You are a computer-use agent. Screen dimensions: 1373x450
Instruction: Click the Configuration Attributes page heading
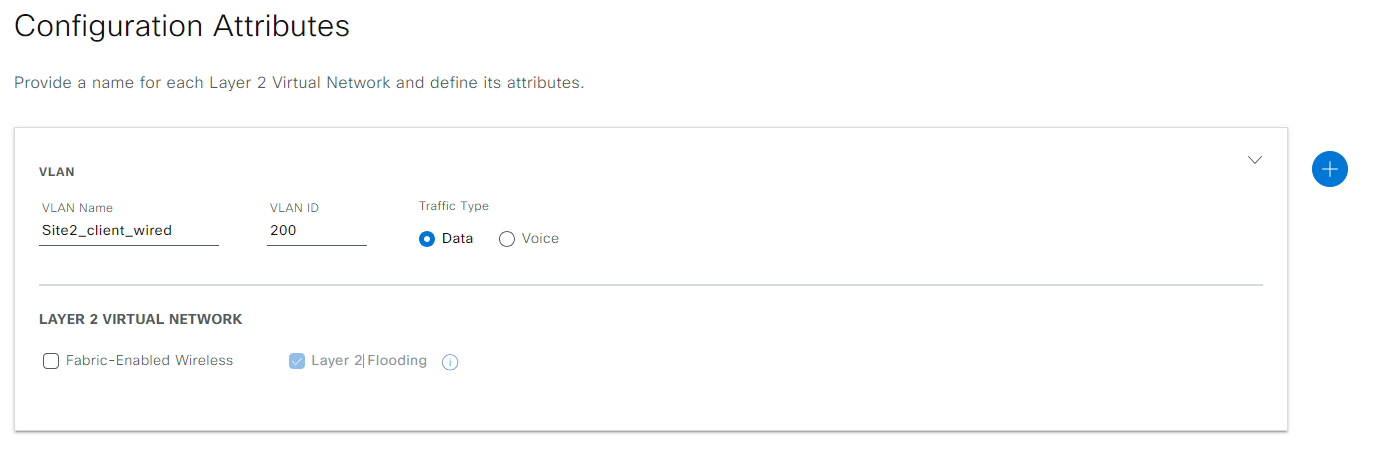coord(182,26)
